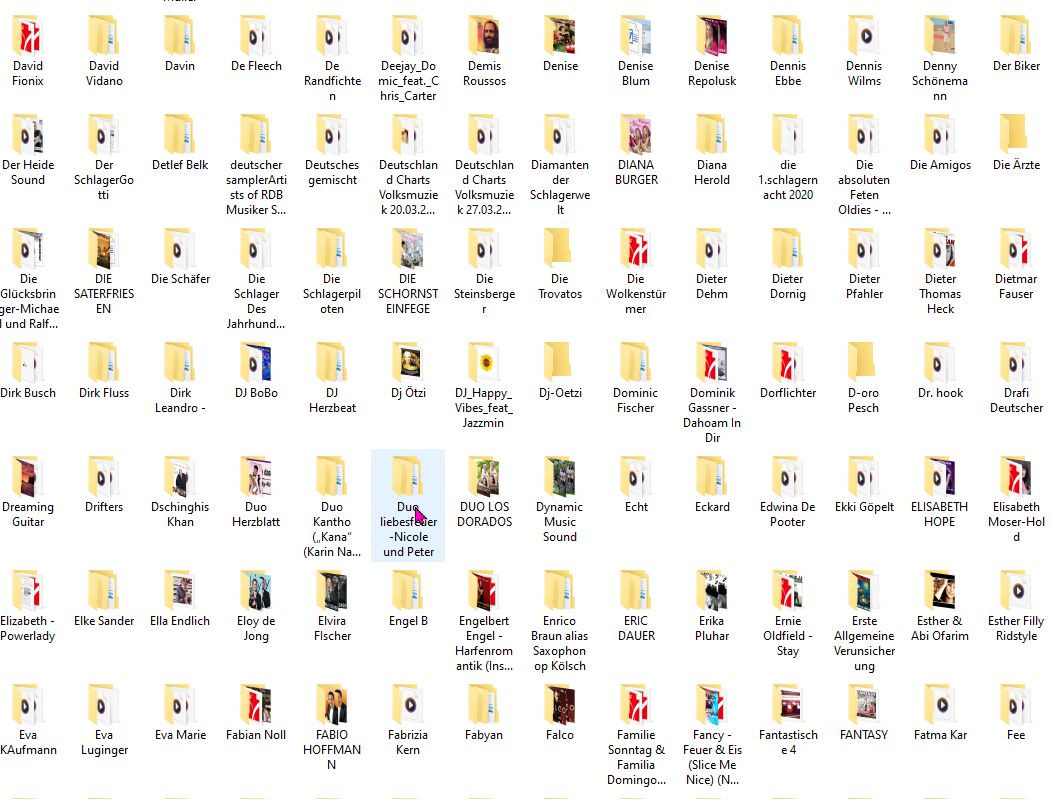Click the Erika Pluhar folder icon

(712, 591)
